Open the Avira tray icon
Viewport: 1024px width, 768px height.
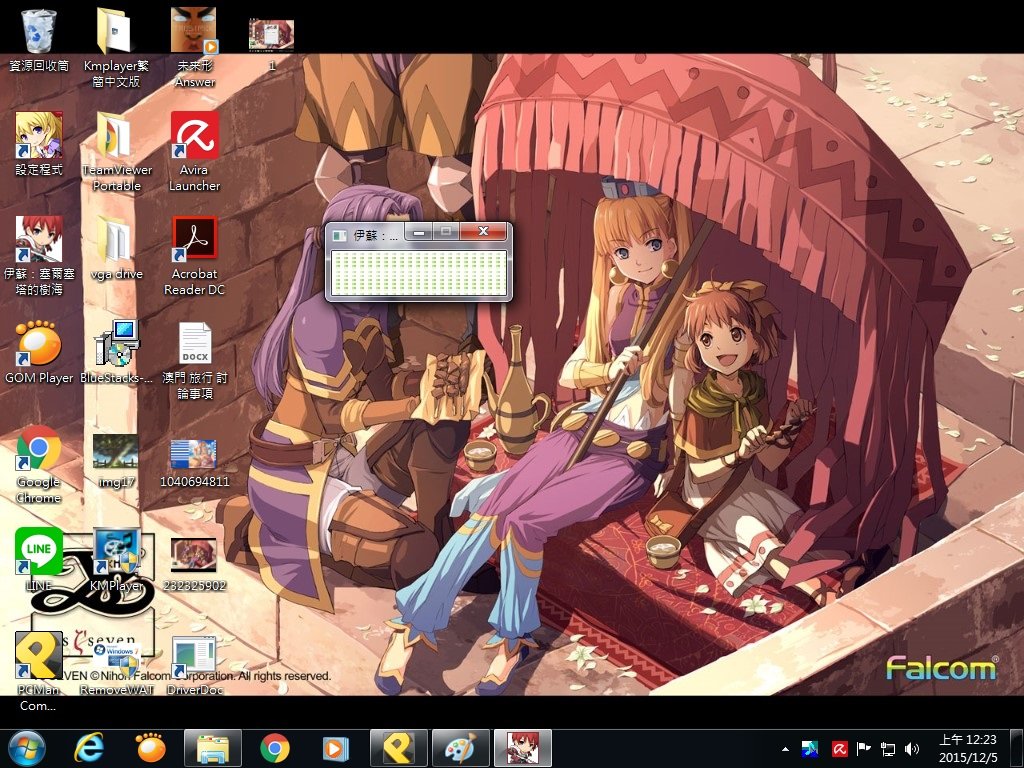pyautogui.click(x=839, y=749)
